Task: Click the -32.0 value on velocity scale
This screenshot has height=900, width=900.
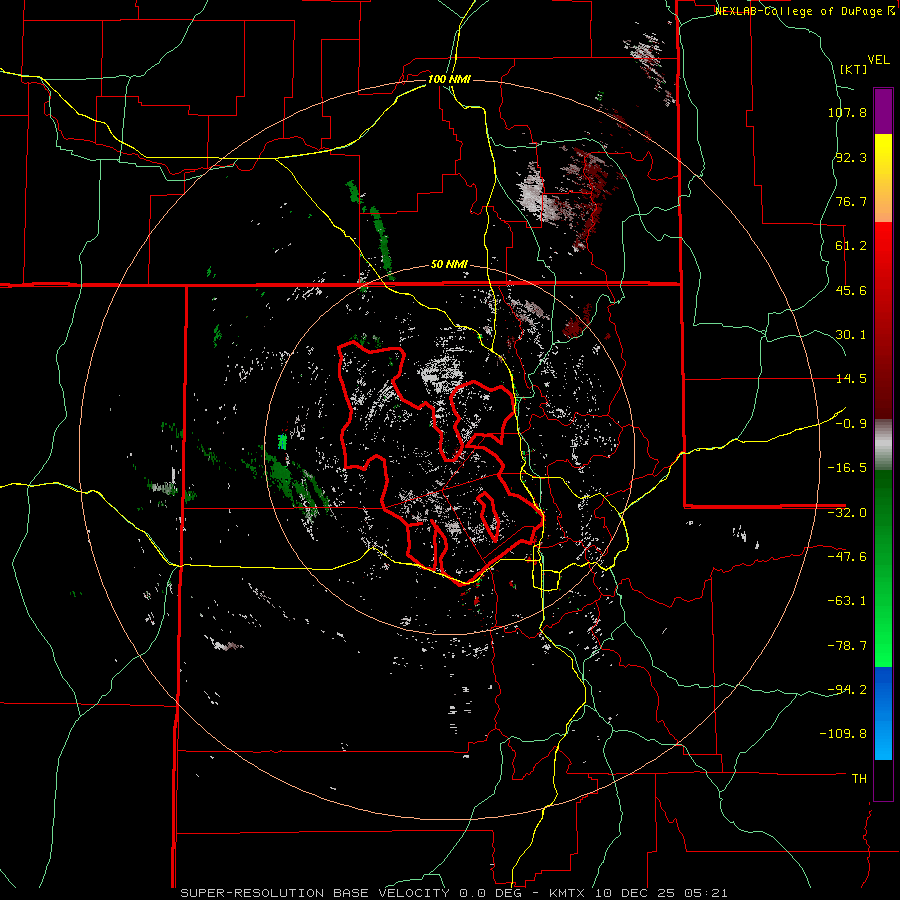Action: (847, 513)
